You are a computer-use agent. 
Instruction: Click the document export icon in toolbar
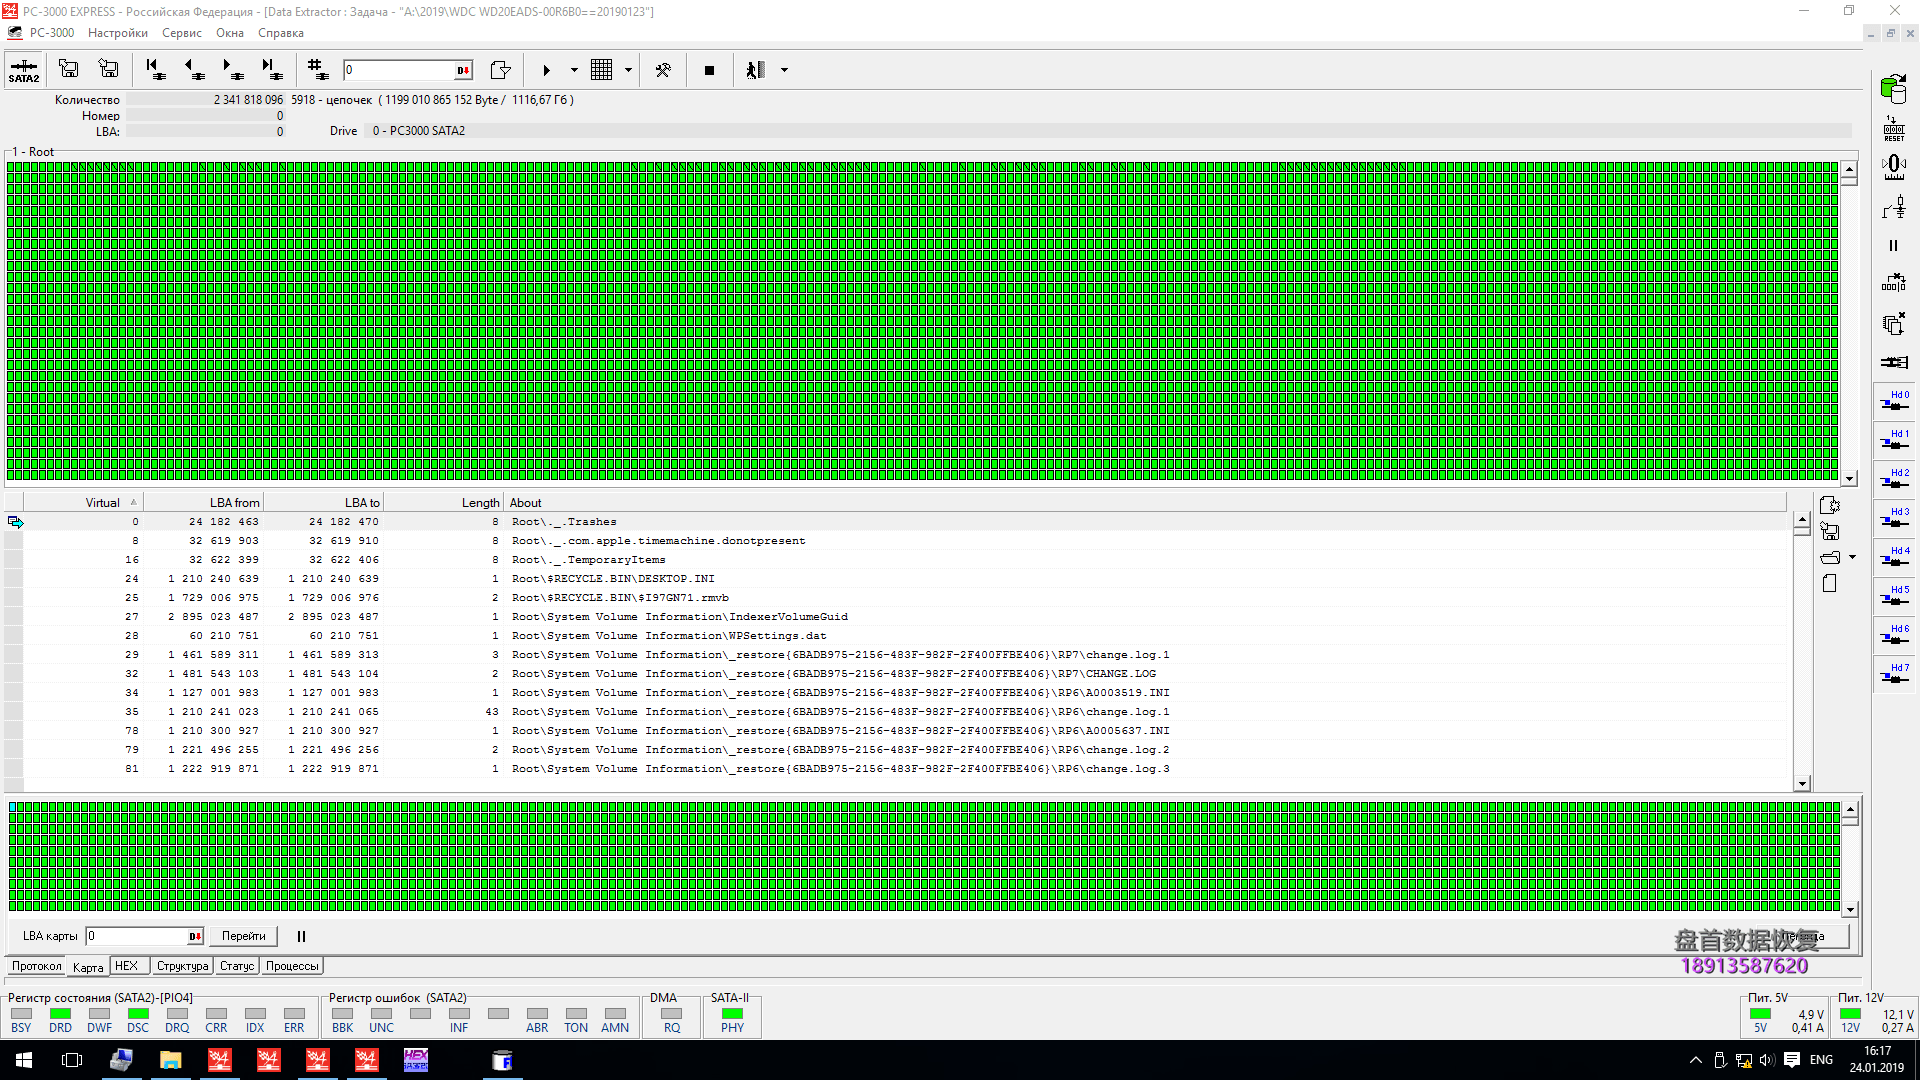tap(500, 69)
